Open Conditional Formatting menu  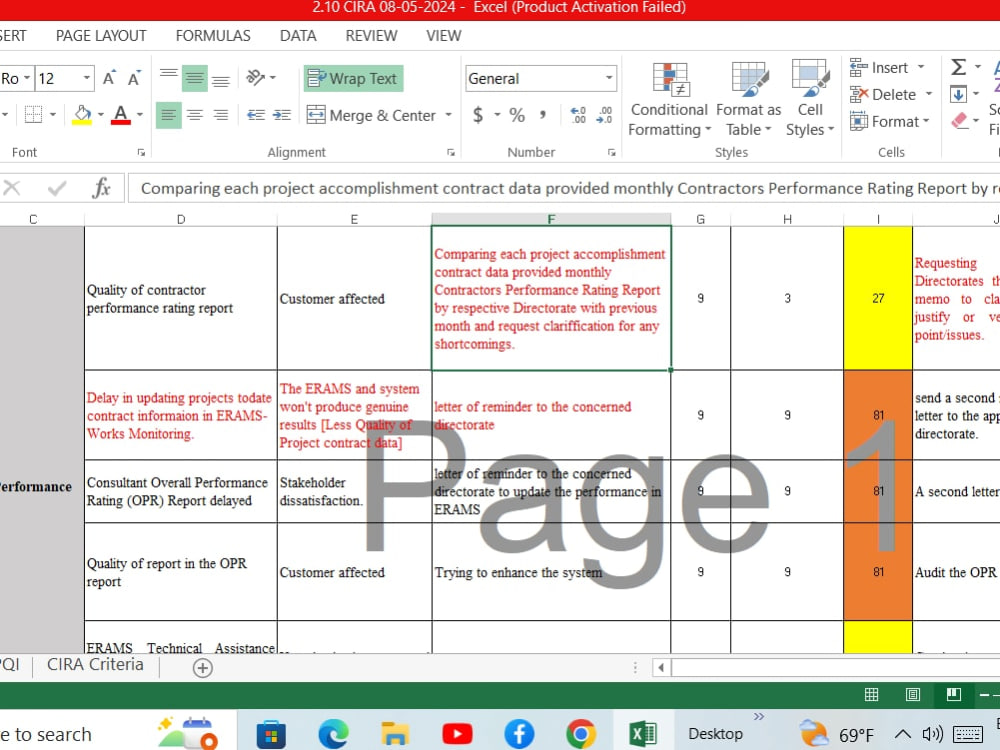click(668, 99)
